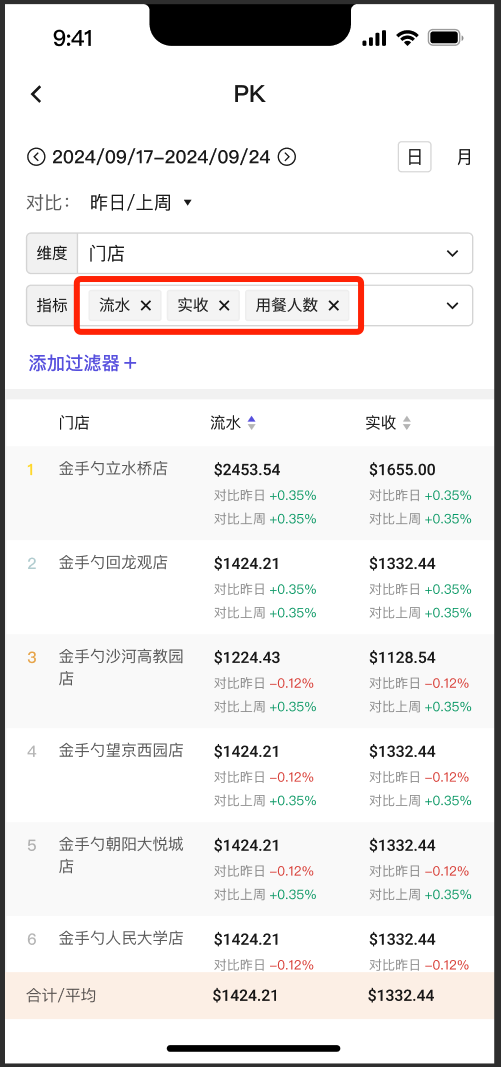Click 添加过滤器 + link

[x=82, y=363]
